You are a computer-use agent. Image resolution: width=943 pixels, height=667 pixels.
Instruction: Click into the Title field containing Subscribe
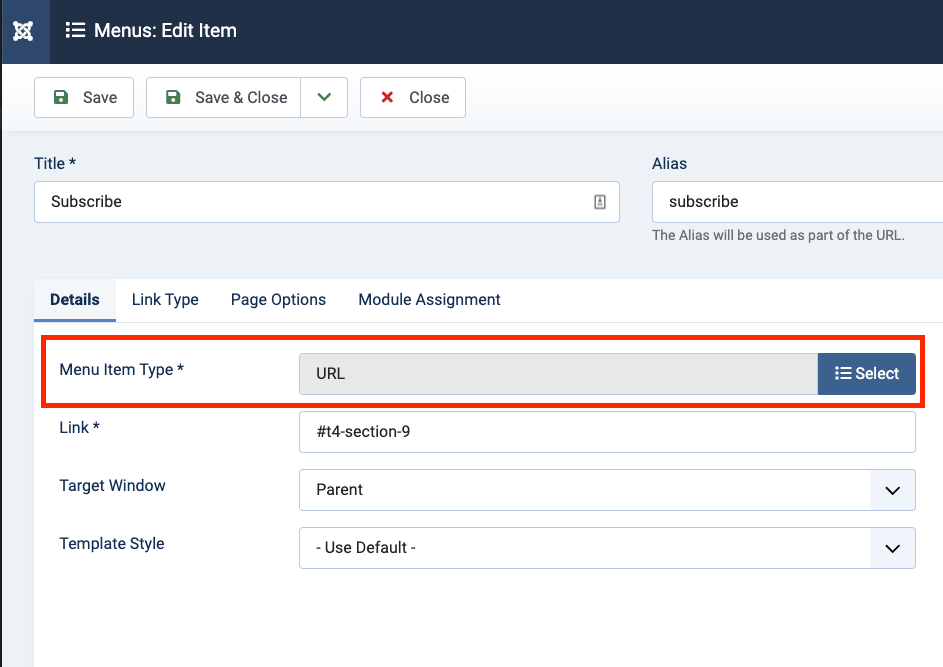coord(310,202)
